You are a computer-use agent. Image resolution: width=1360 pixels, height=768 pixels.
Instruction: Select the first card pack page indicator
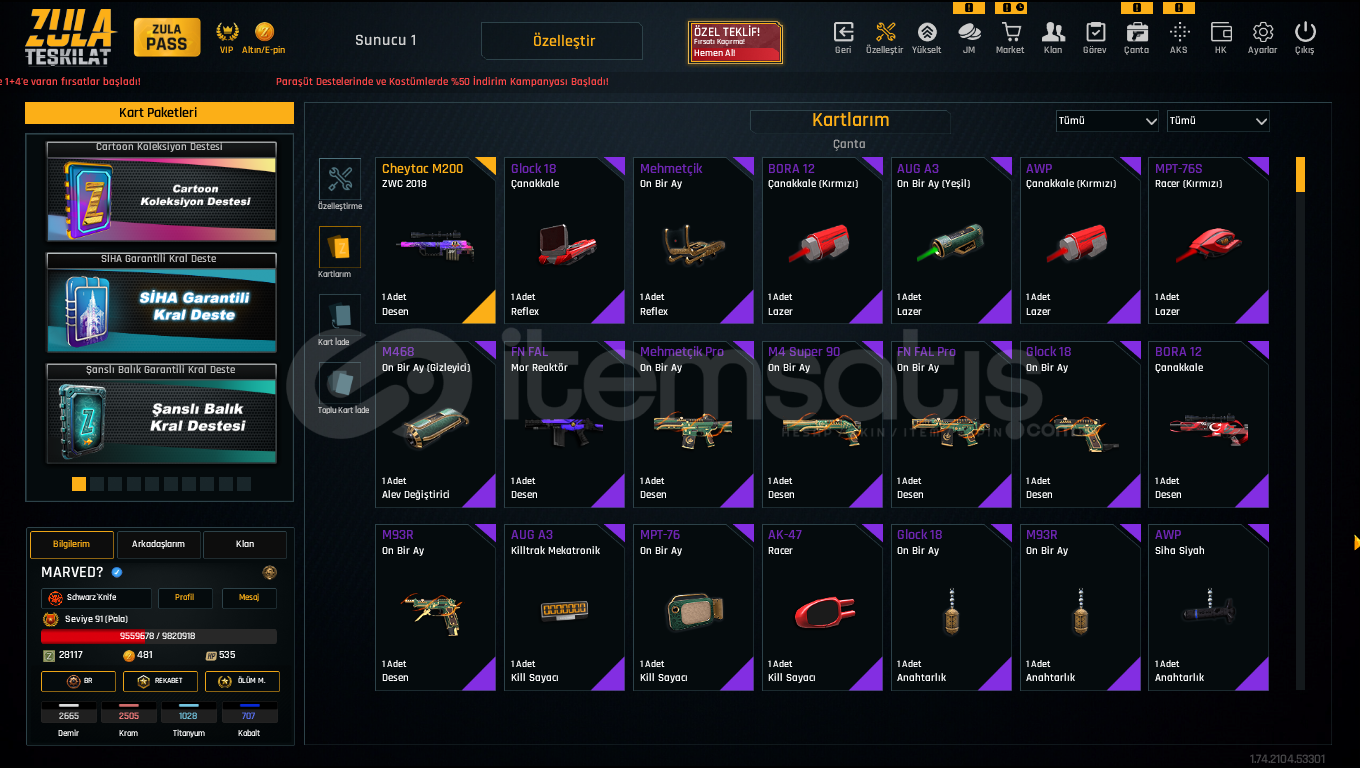click(79, 484)
